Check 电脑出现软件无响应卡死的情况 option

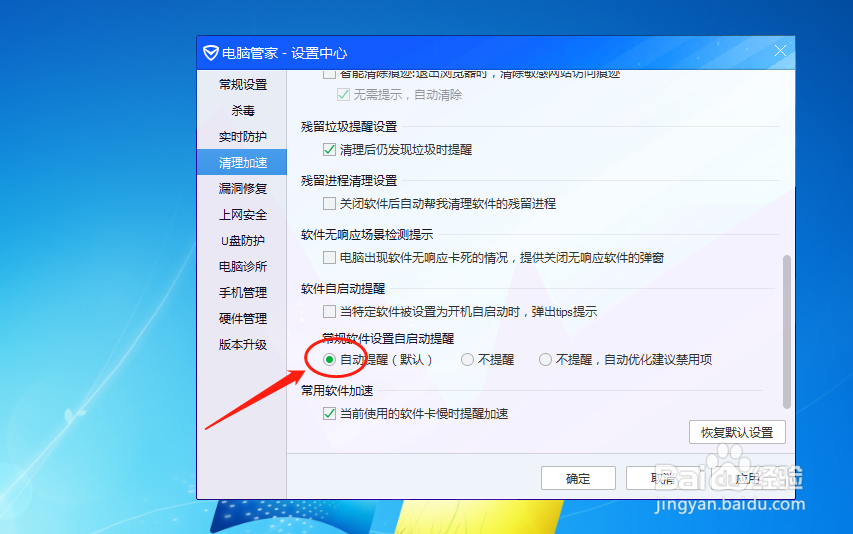[329, 257]
